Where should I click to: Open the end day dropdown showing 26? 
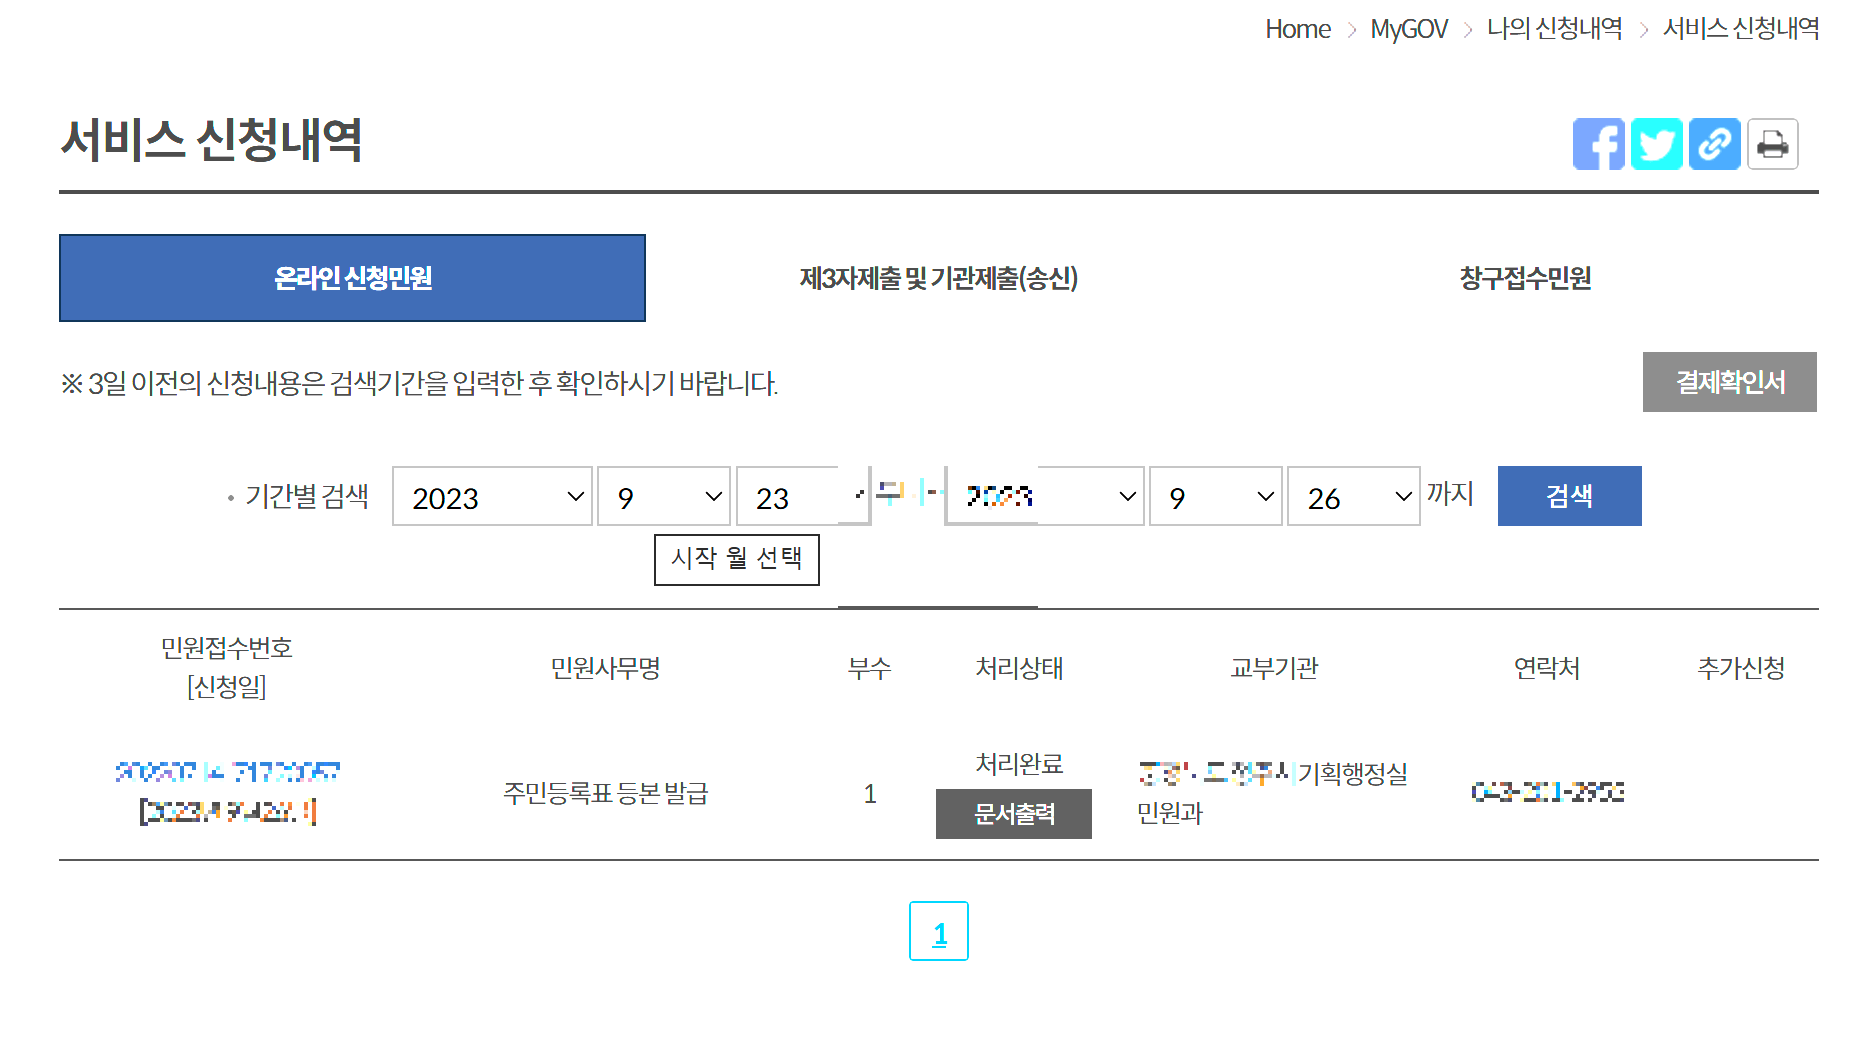(x=1353, y=497)
